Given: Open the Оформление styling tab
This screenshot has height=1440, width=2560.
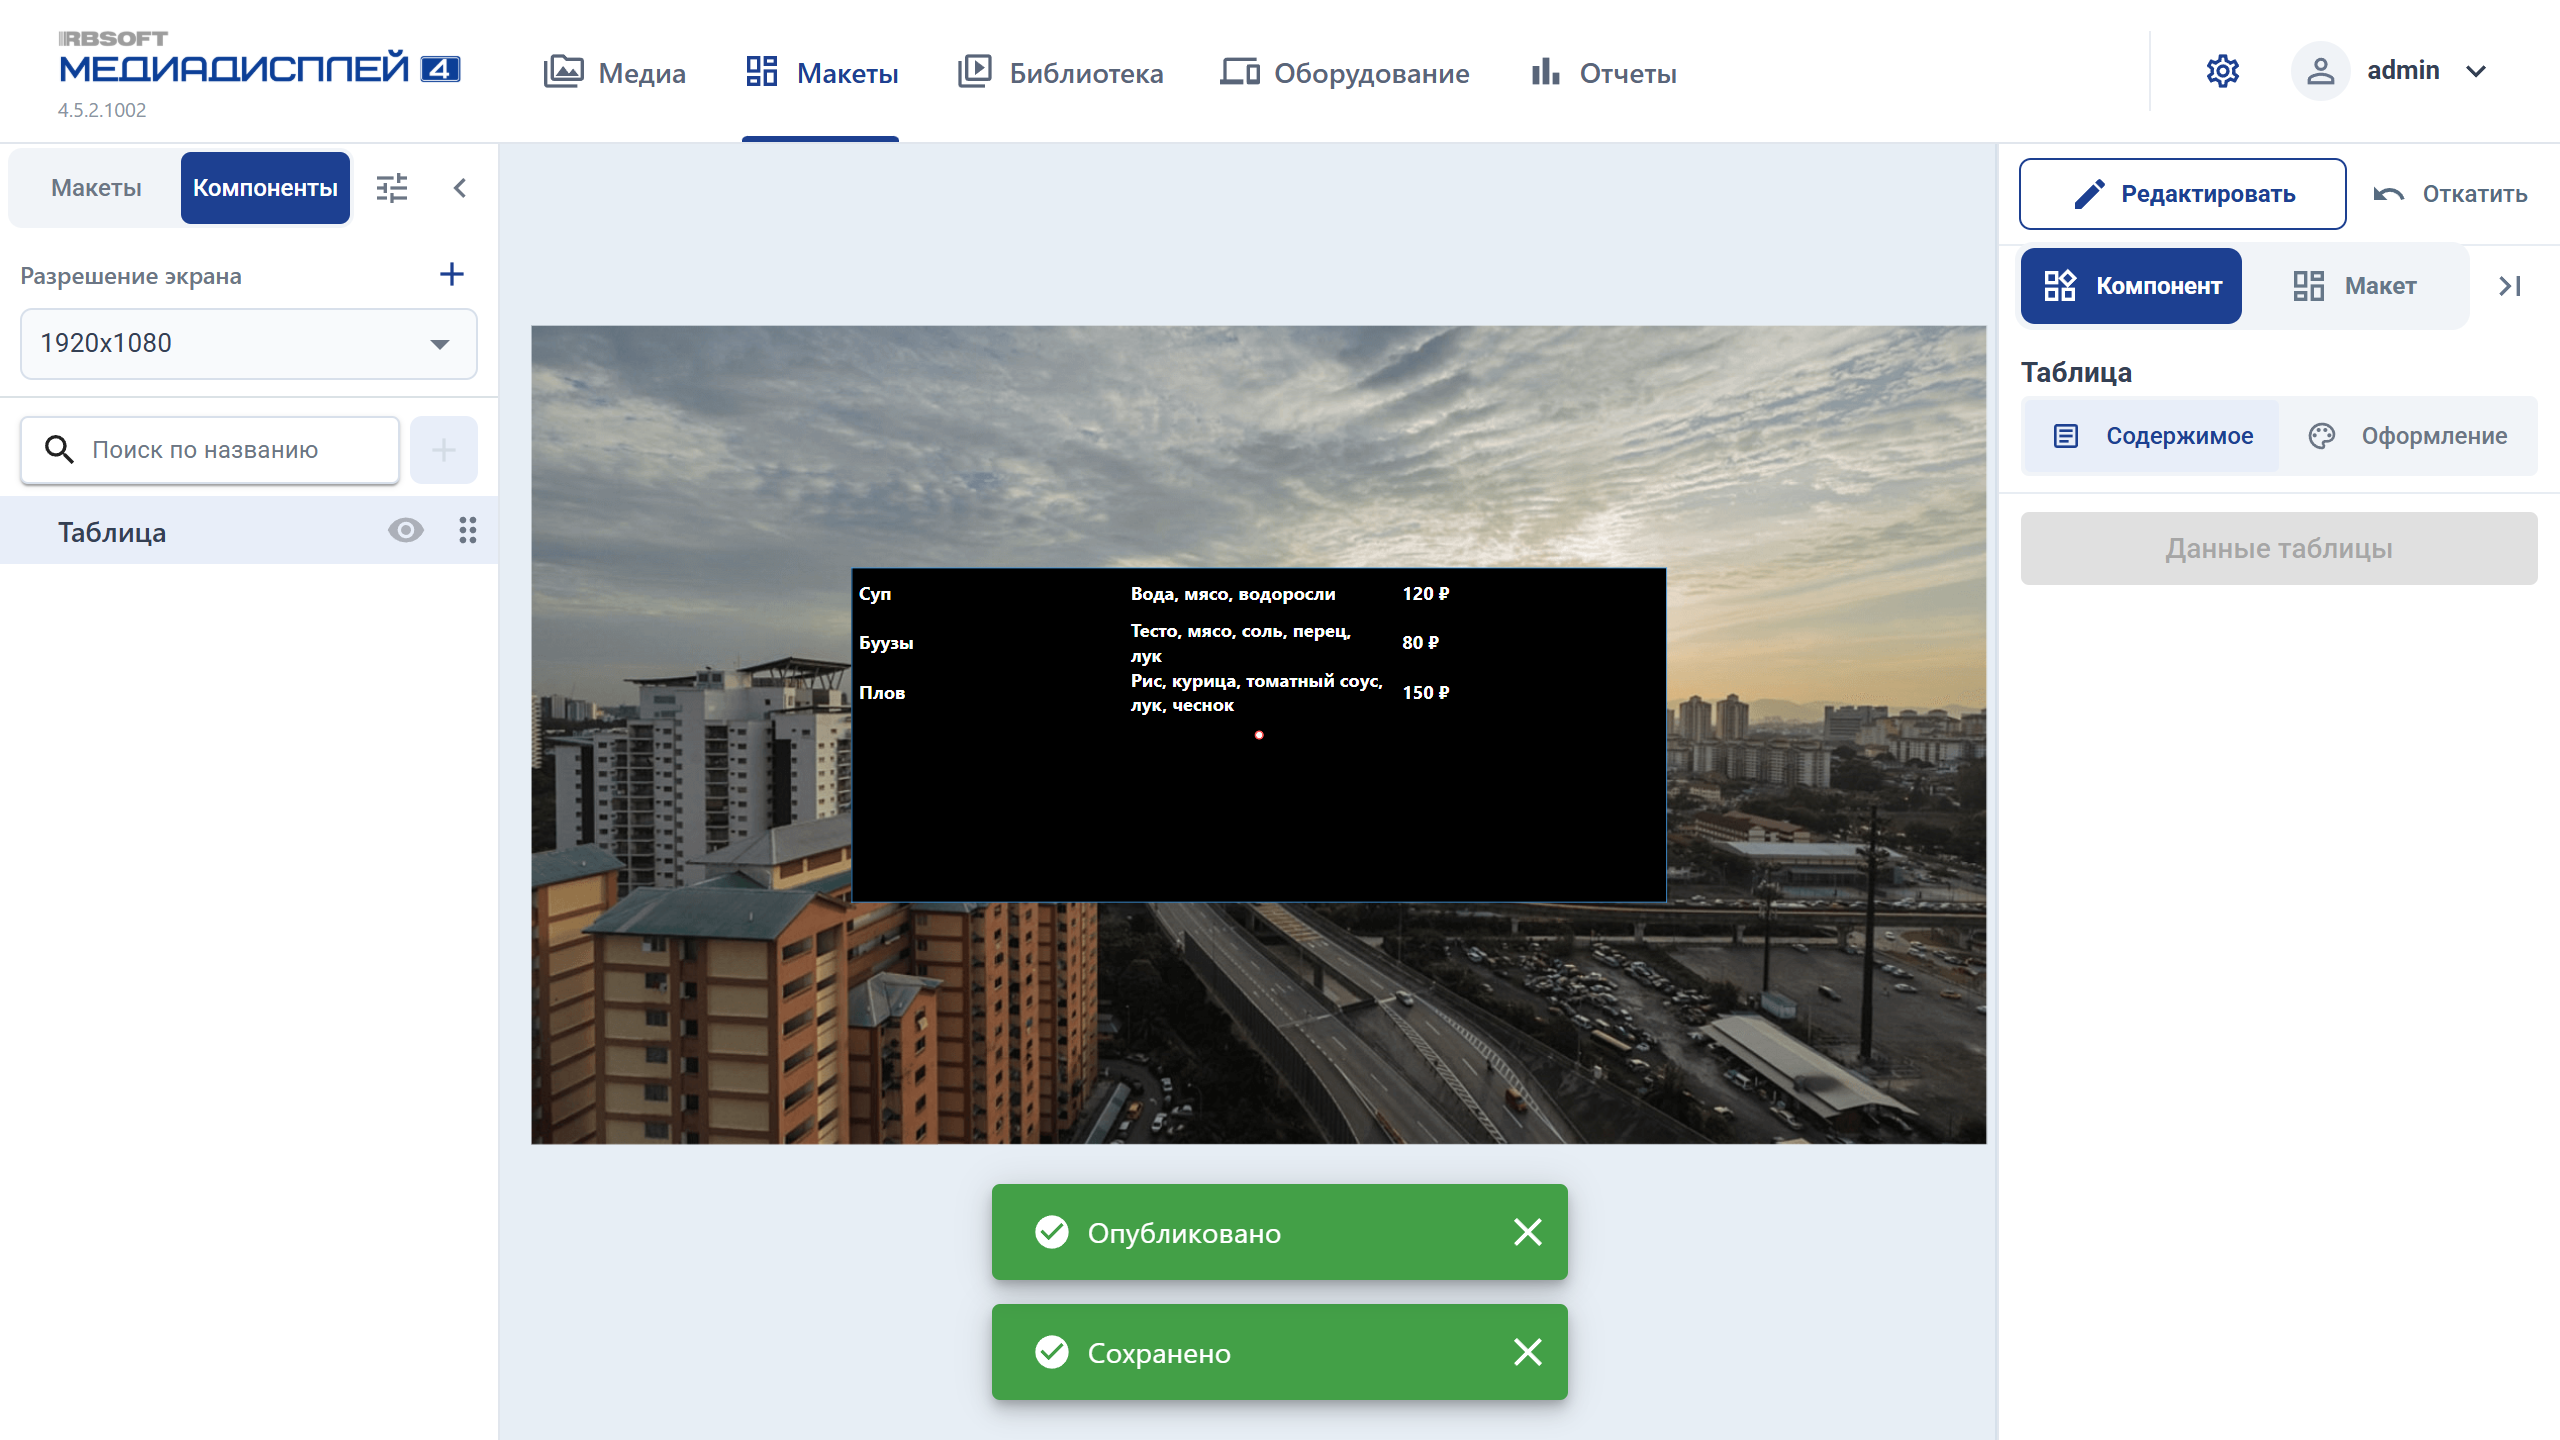Looking at the screenshot, I should (2408, 436).
